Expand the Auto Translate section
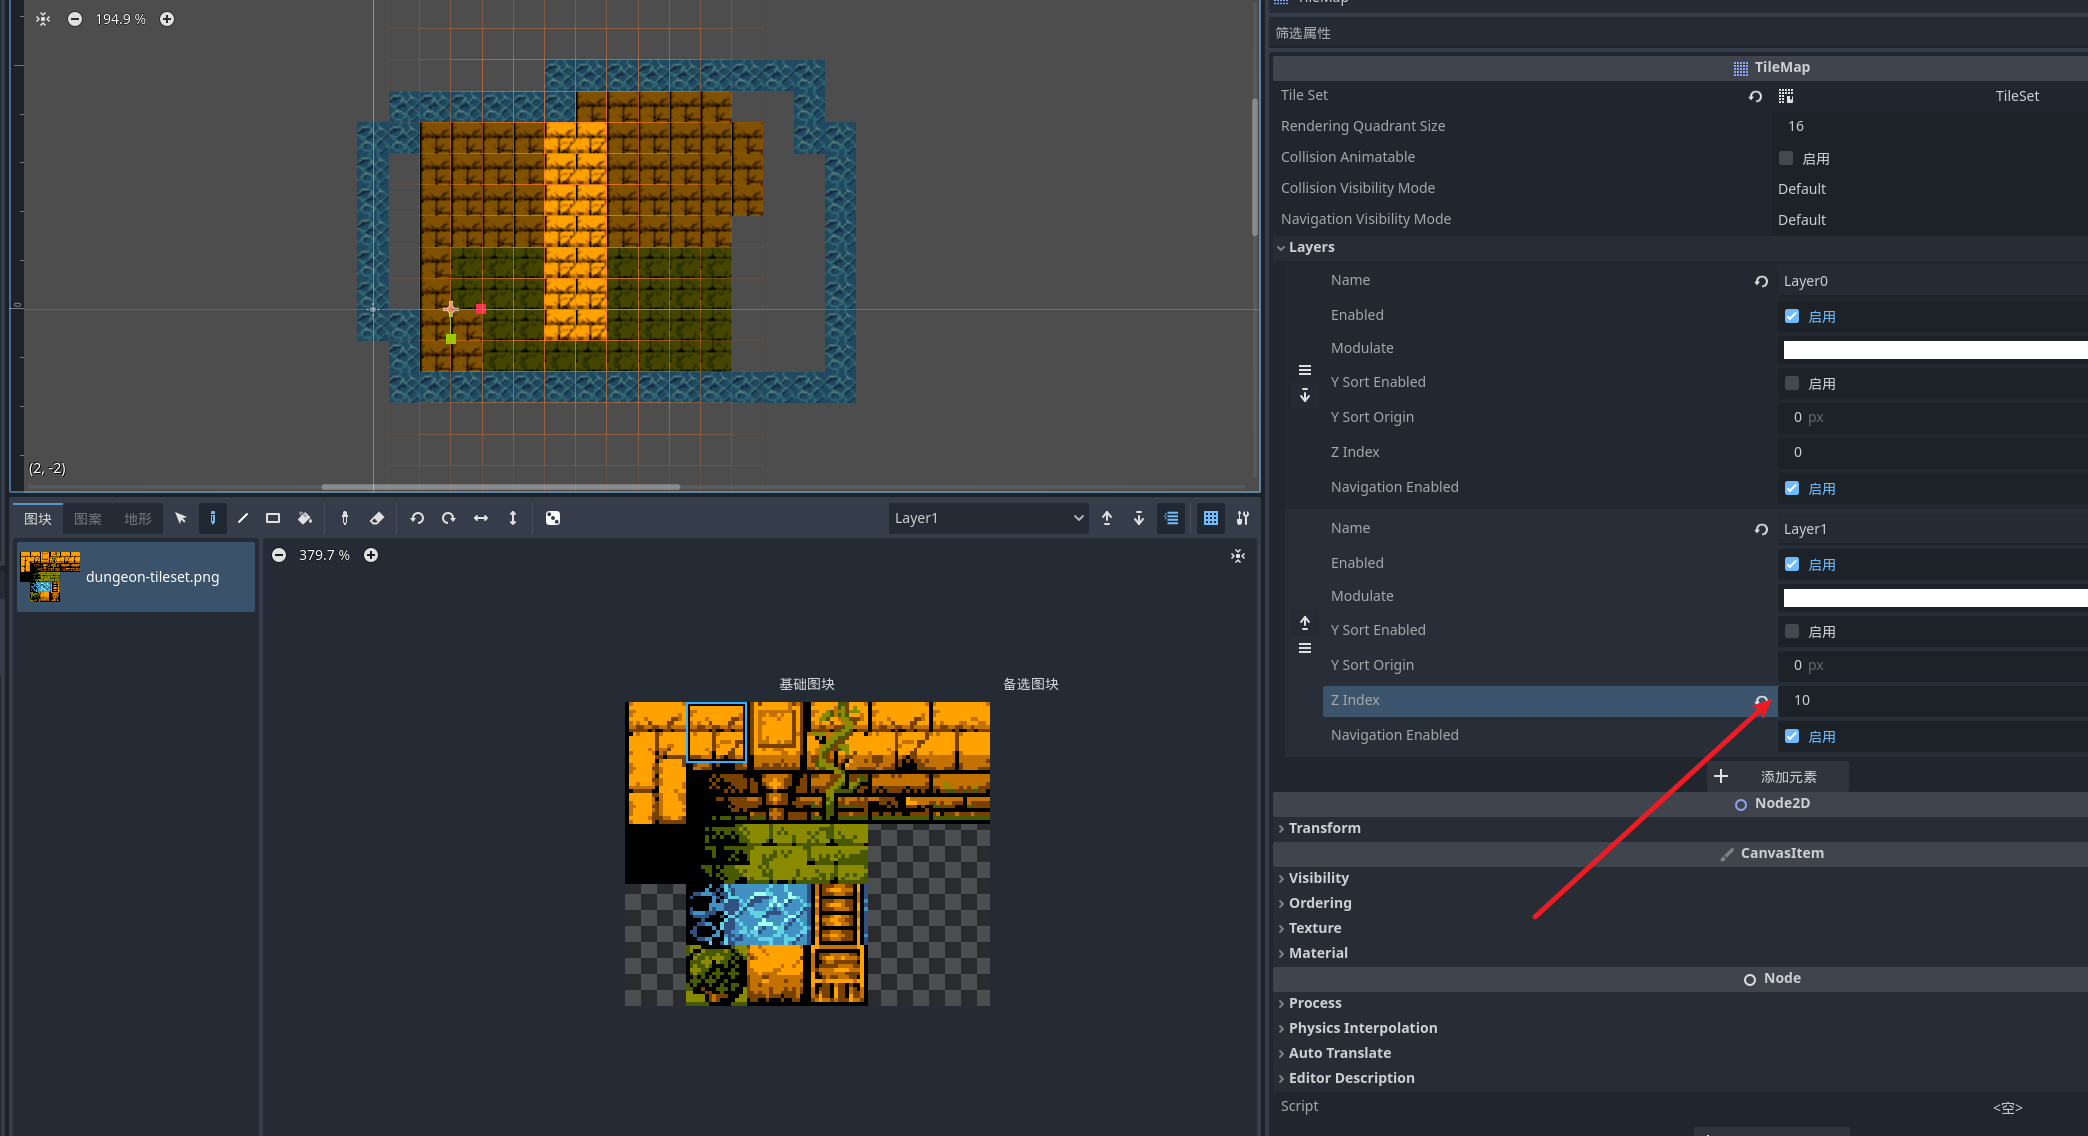The width and height of the screenshot is (2088, 1136). 1339,1053
